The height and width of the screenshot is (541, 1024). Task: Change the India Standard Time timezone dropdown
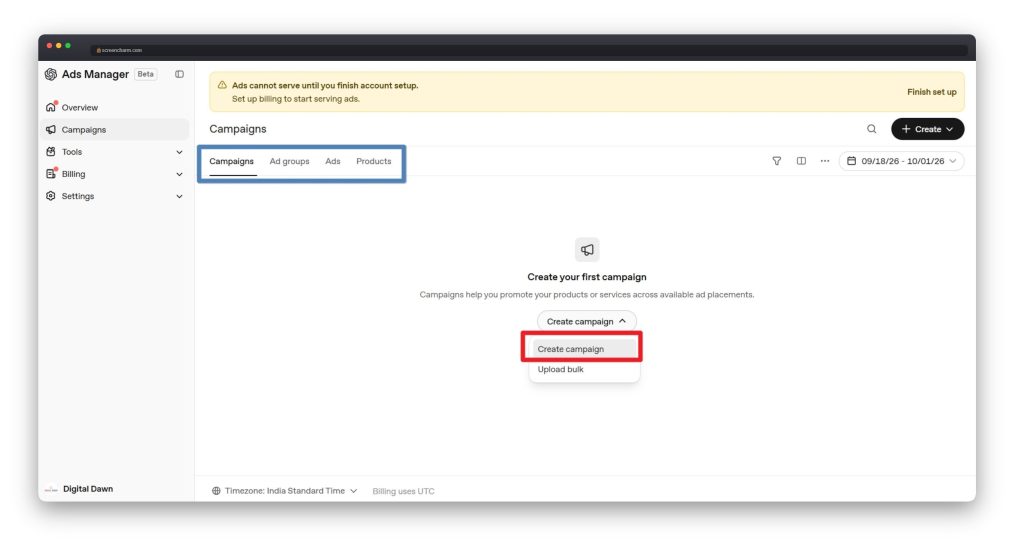point(284,491)
